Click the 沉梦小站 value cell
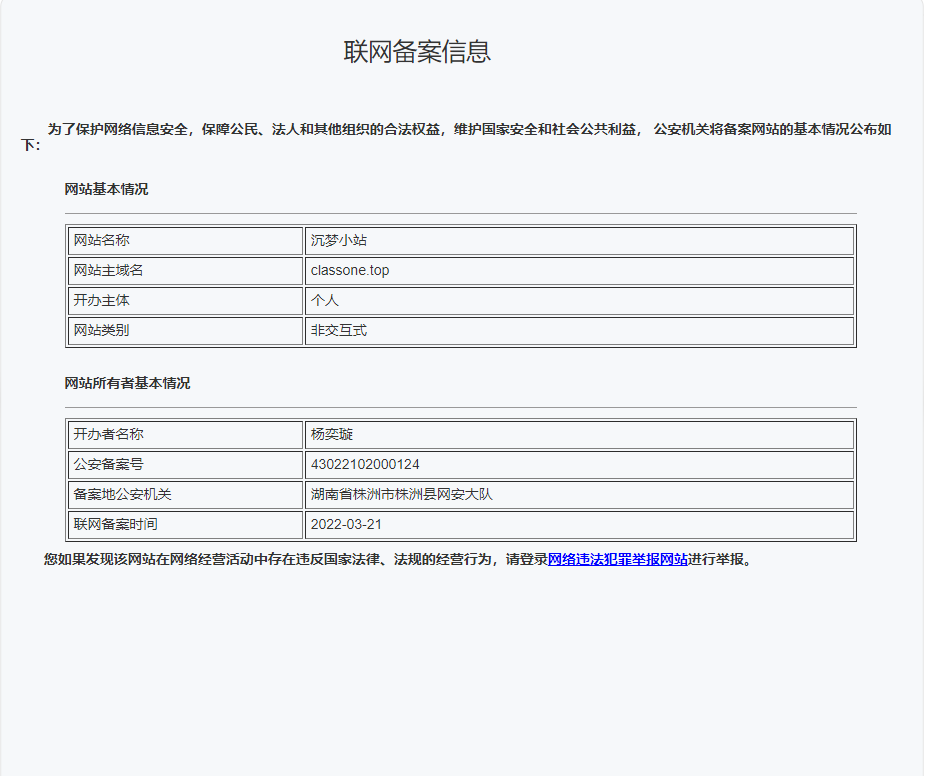This screenshot has height=776, width=925. 579,241
